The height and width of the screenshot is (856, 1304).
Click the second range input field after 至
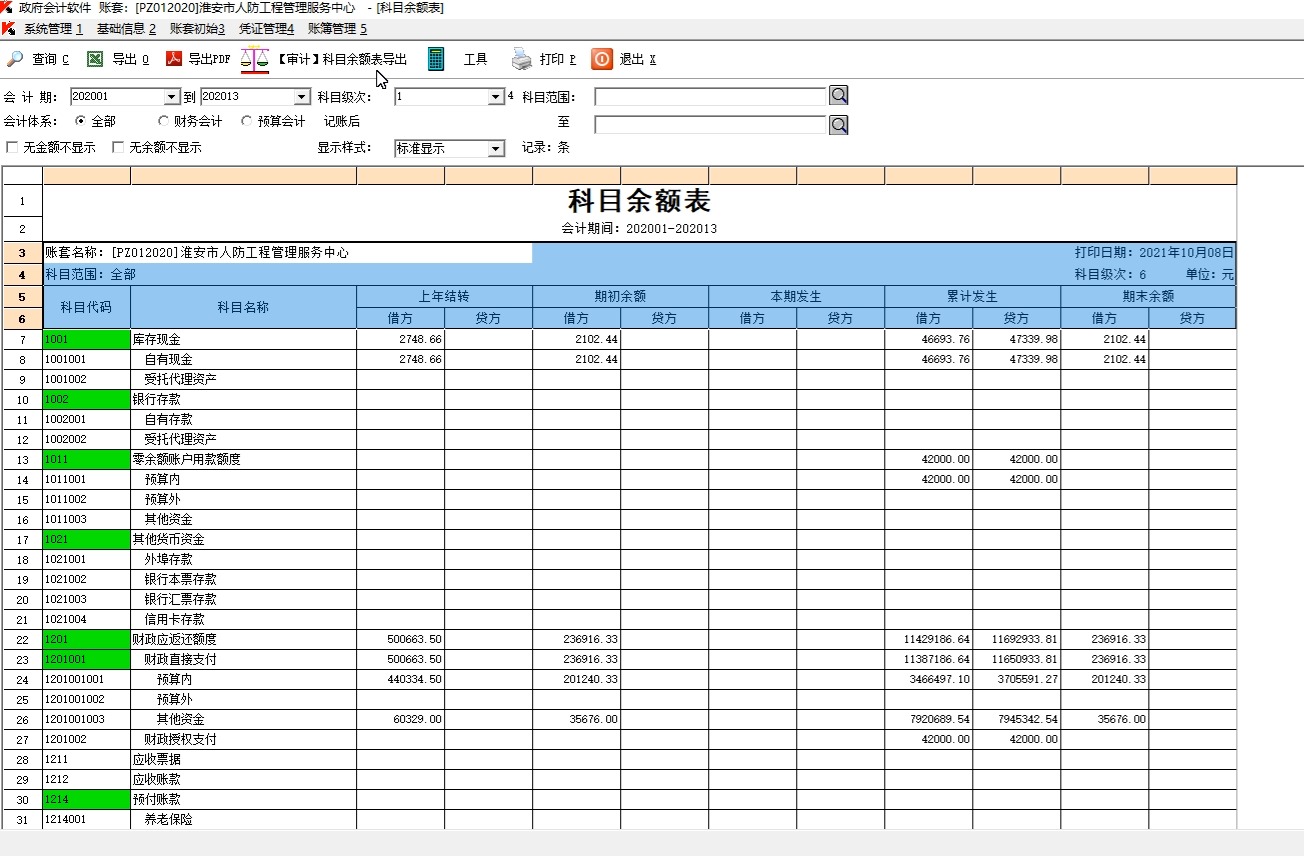pos(710,124)
